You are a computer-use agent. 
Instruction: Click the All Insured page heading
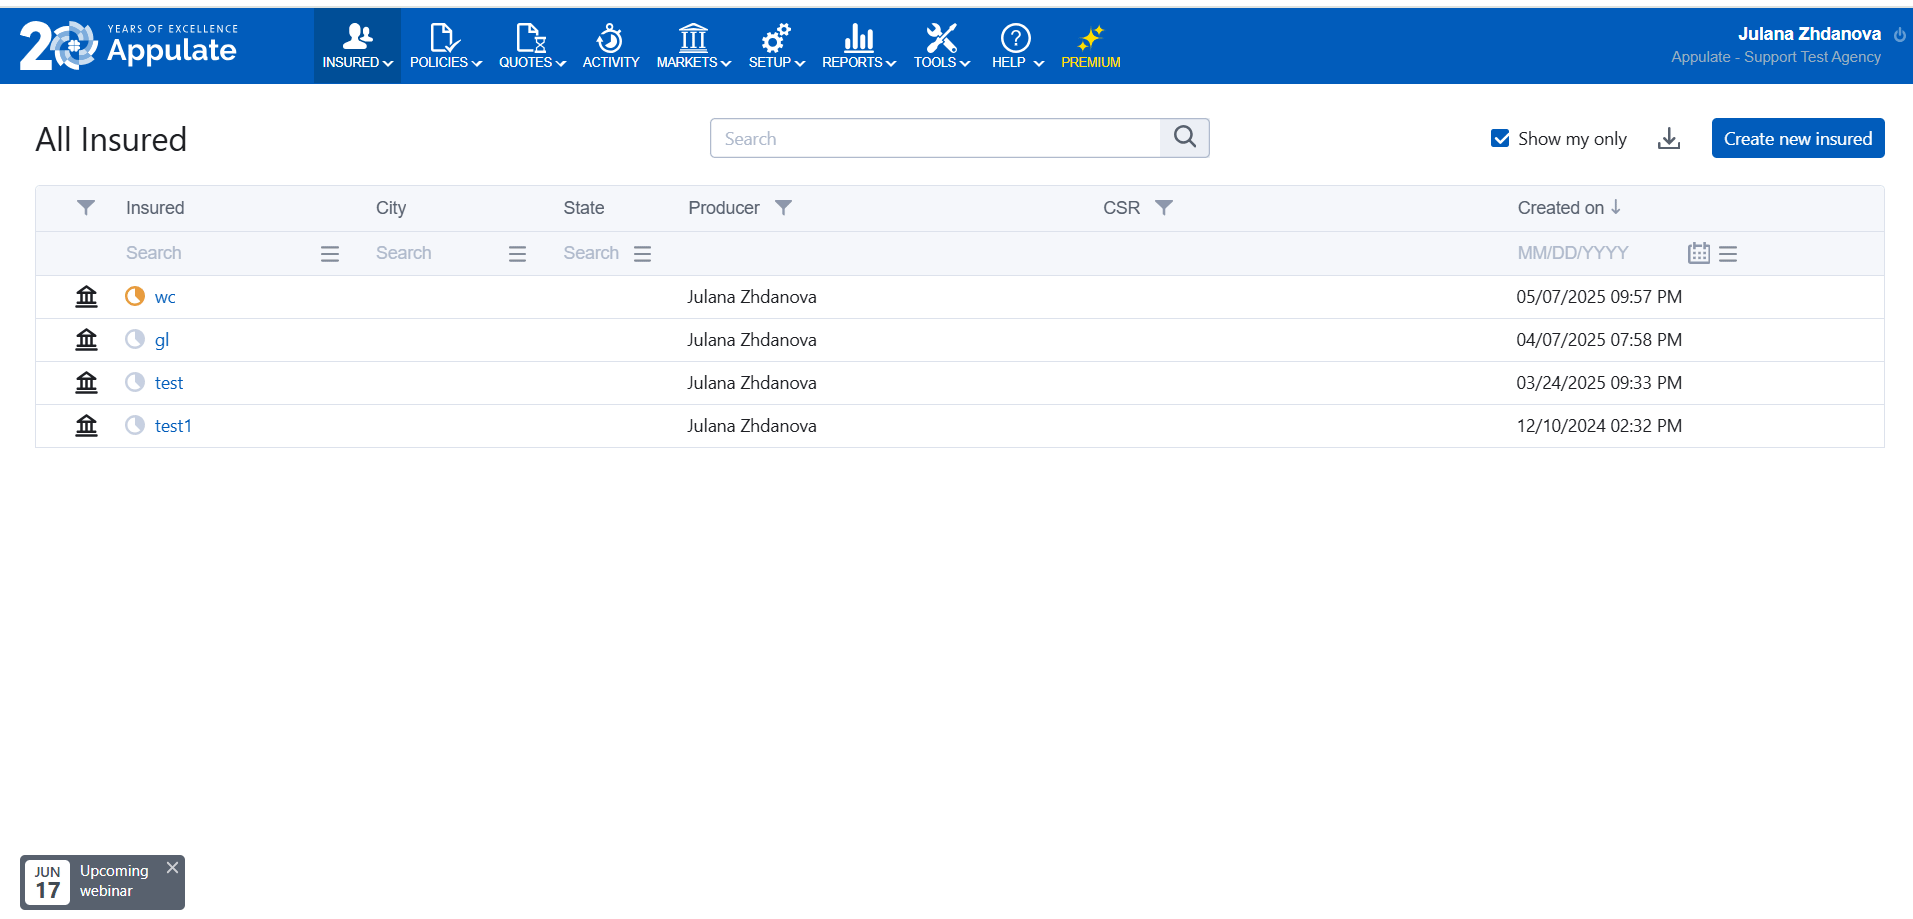click(111, 139)
